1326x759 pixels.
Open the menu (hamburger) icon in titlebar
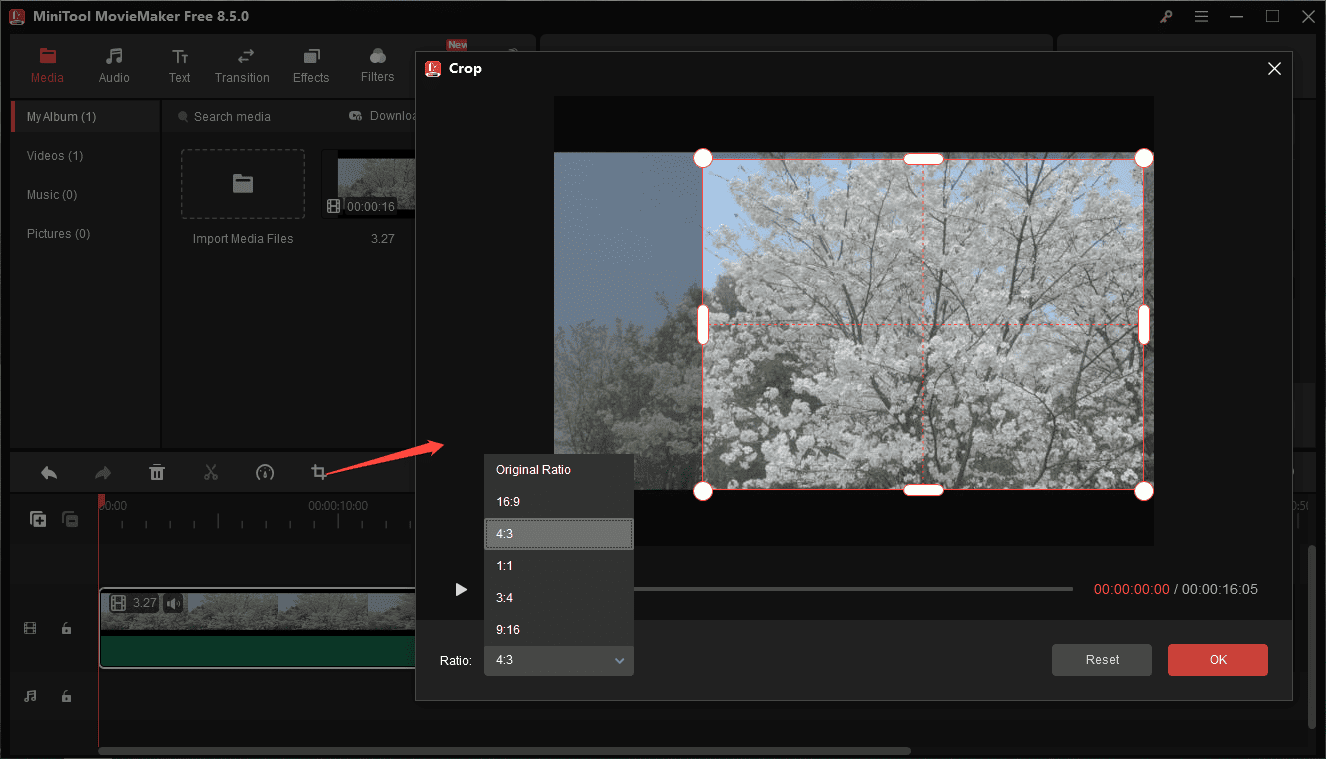[x=1201, y=16]
